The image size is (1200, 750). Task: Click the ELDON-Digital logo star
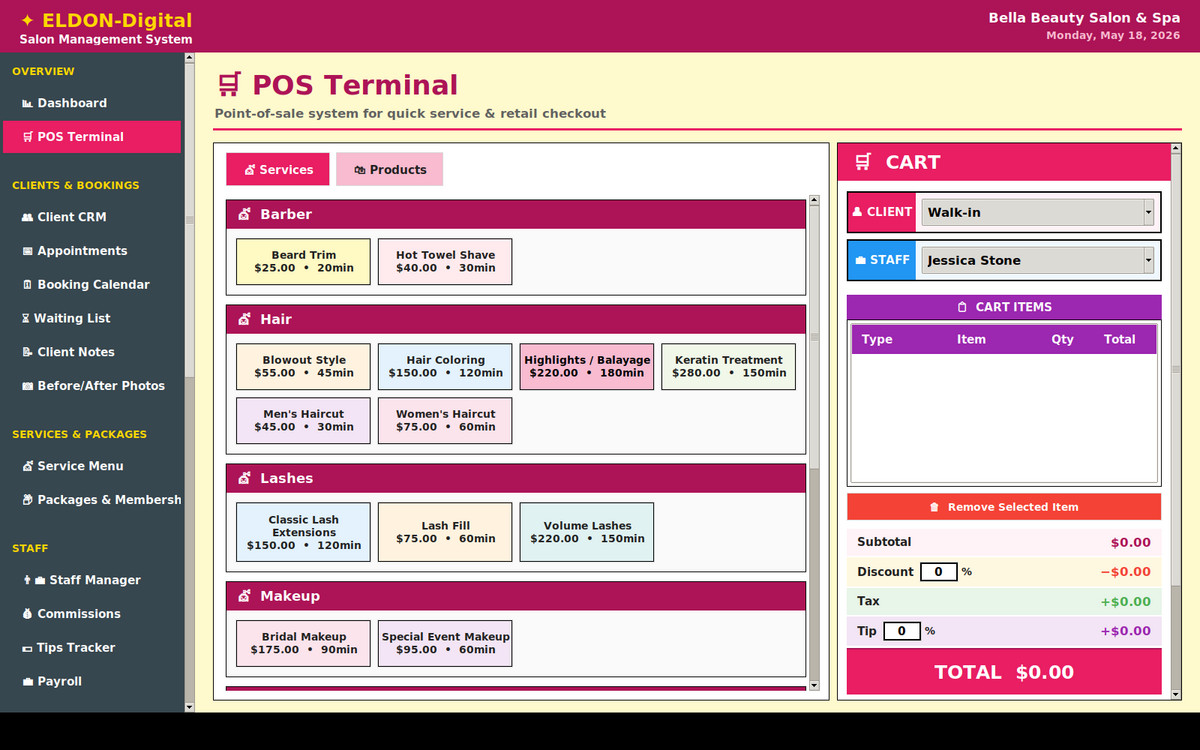(27, 20)
